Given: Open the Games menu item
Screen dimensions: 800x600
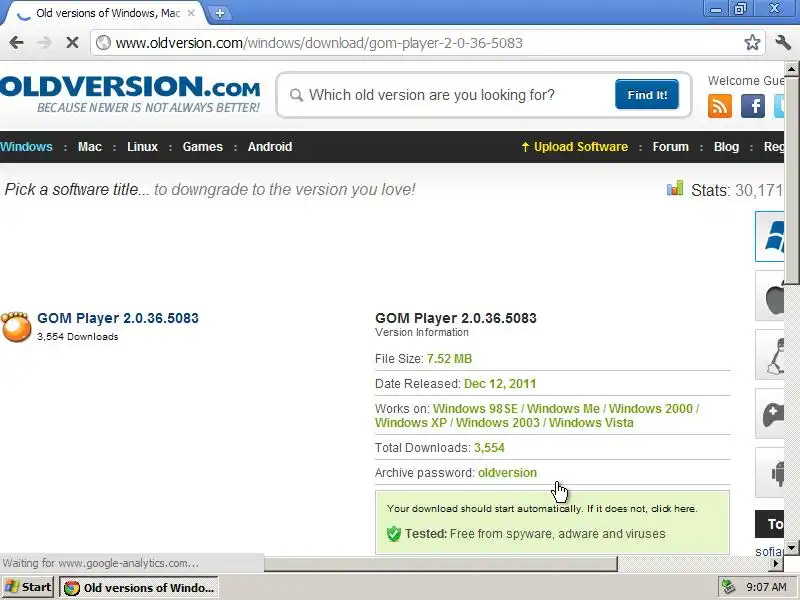Looking at the screenshot, I should 203,147.
